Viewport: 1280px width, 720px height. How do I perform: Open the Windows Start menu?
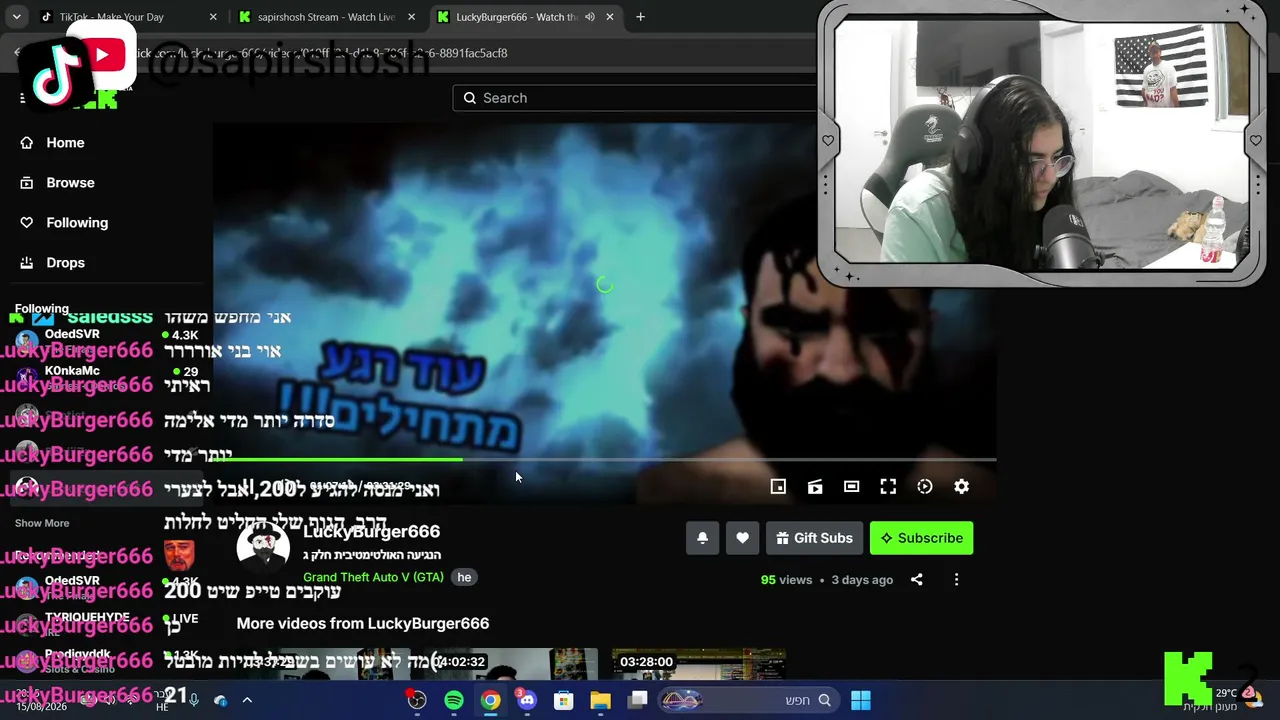click(x=860, y=700)
